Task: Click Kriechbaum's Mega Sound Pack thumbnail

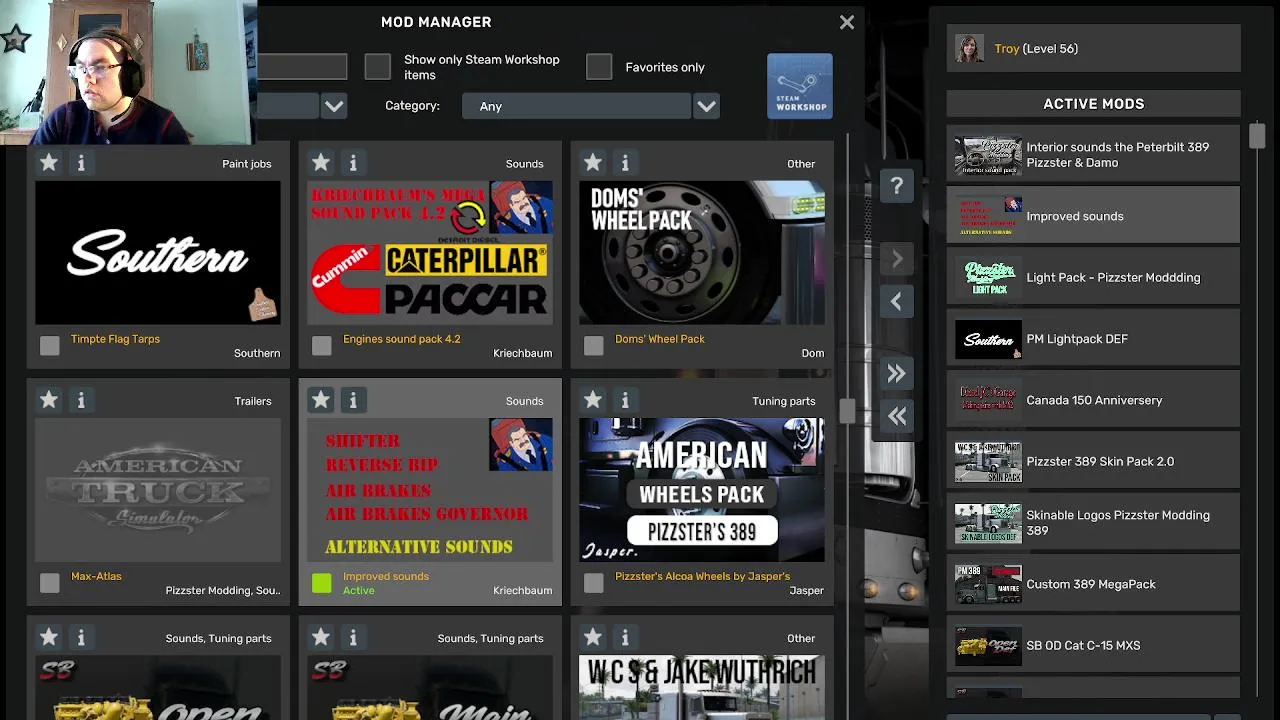Action: 430,253
